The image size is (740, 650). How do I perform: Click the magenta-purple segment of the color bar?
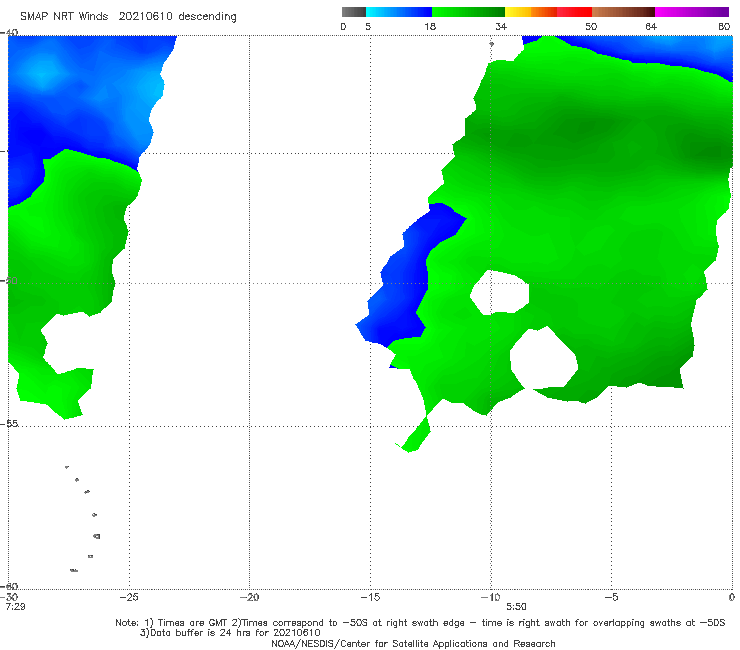coord(692,12)
